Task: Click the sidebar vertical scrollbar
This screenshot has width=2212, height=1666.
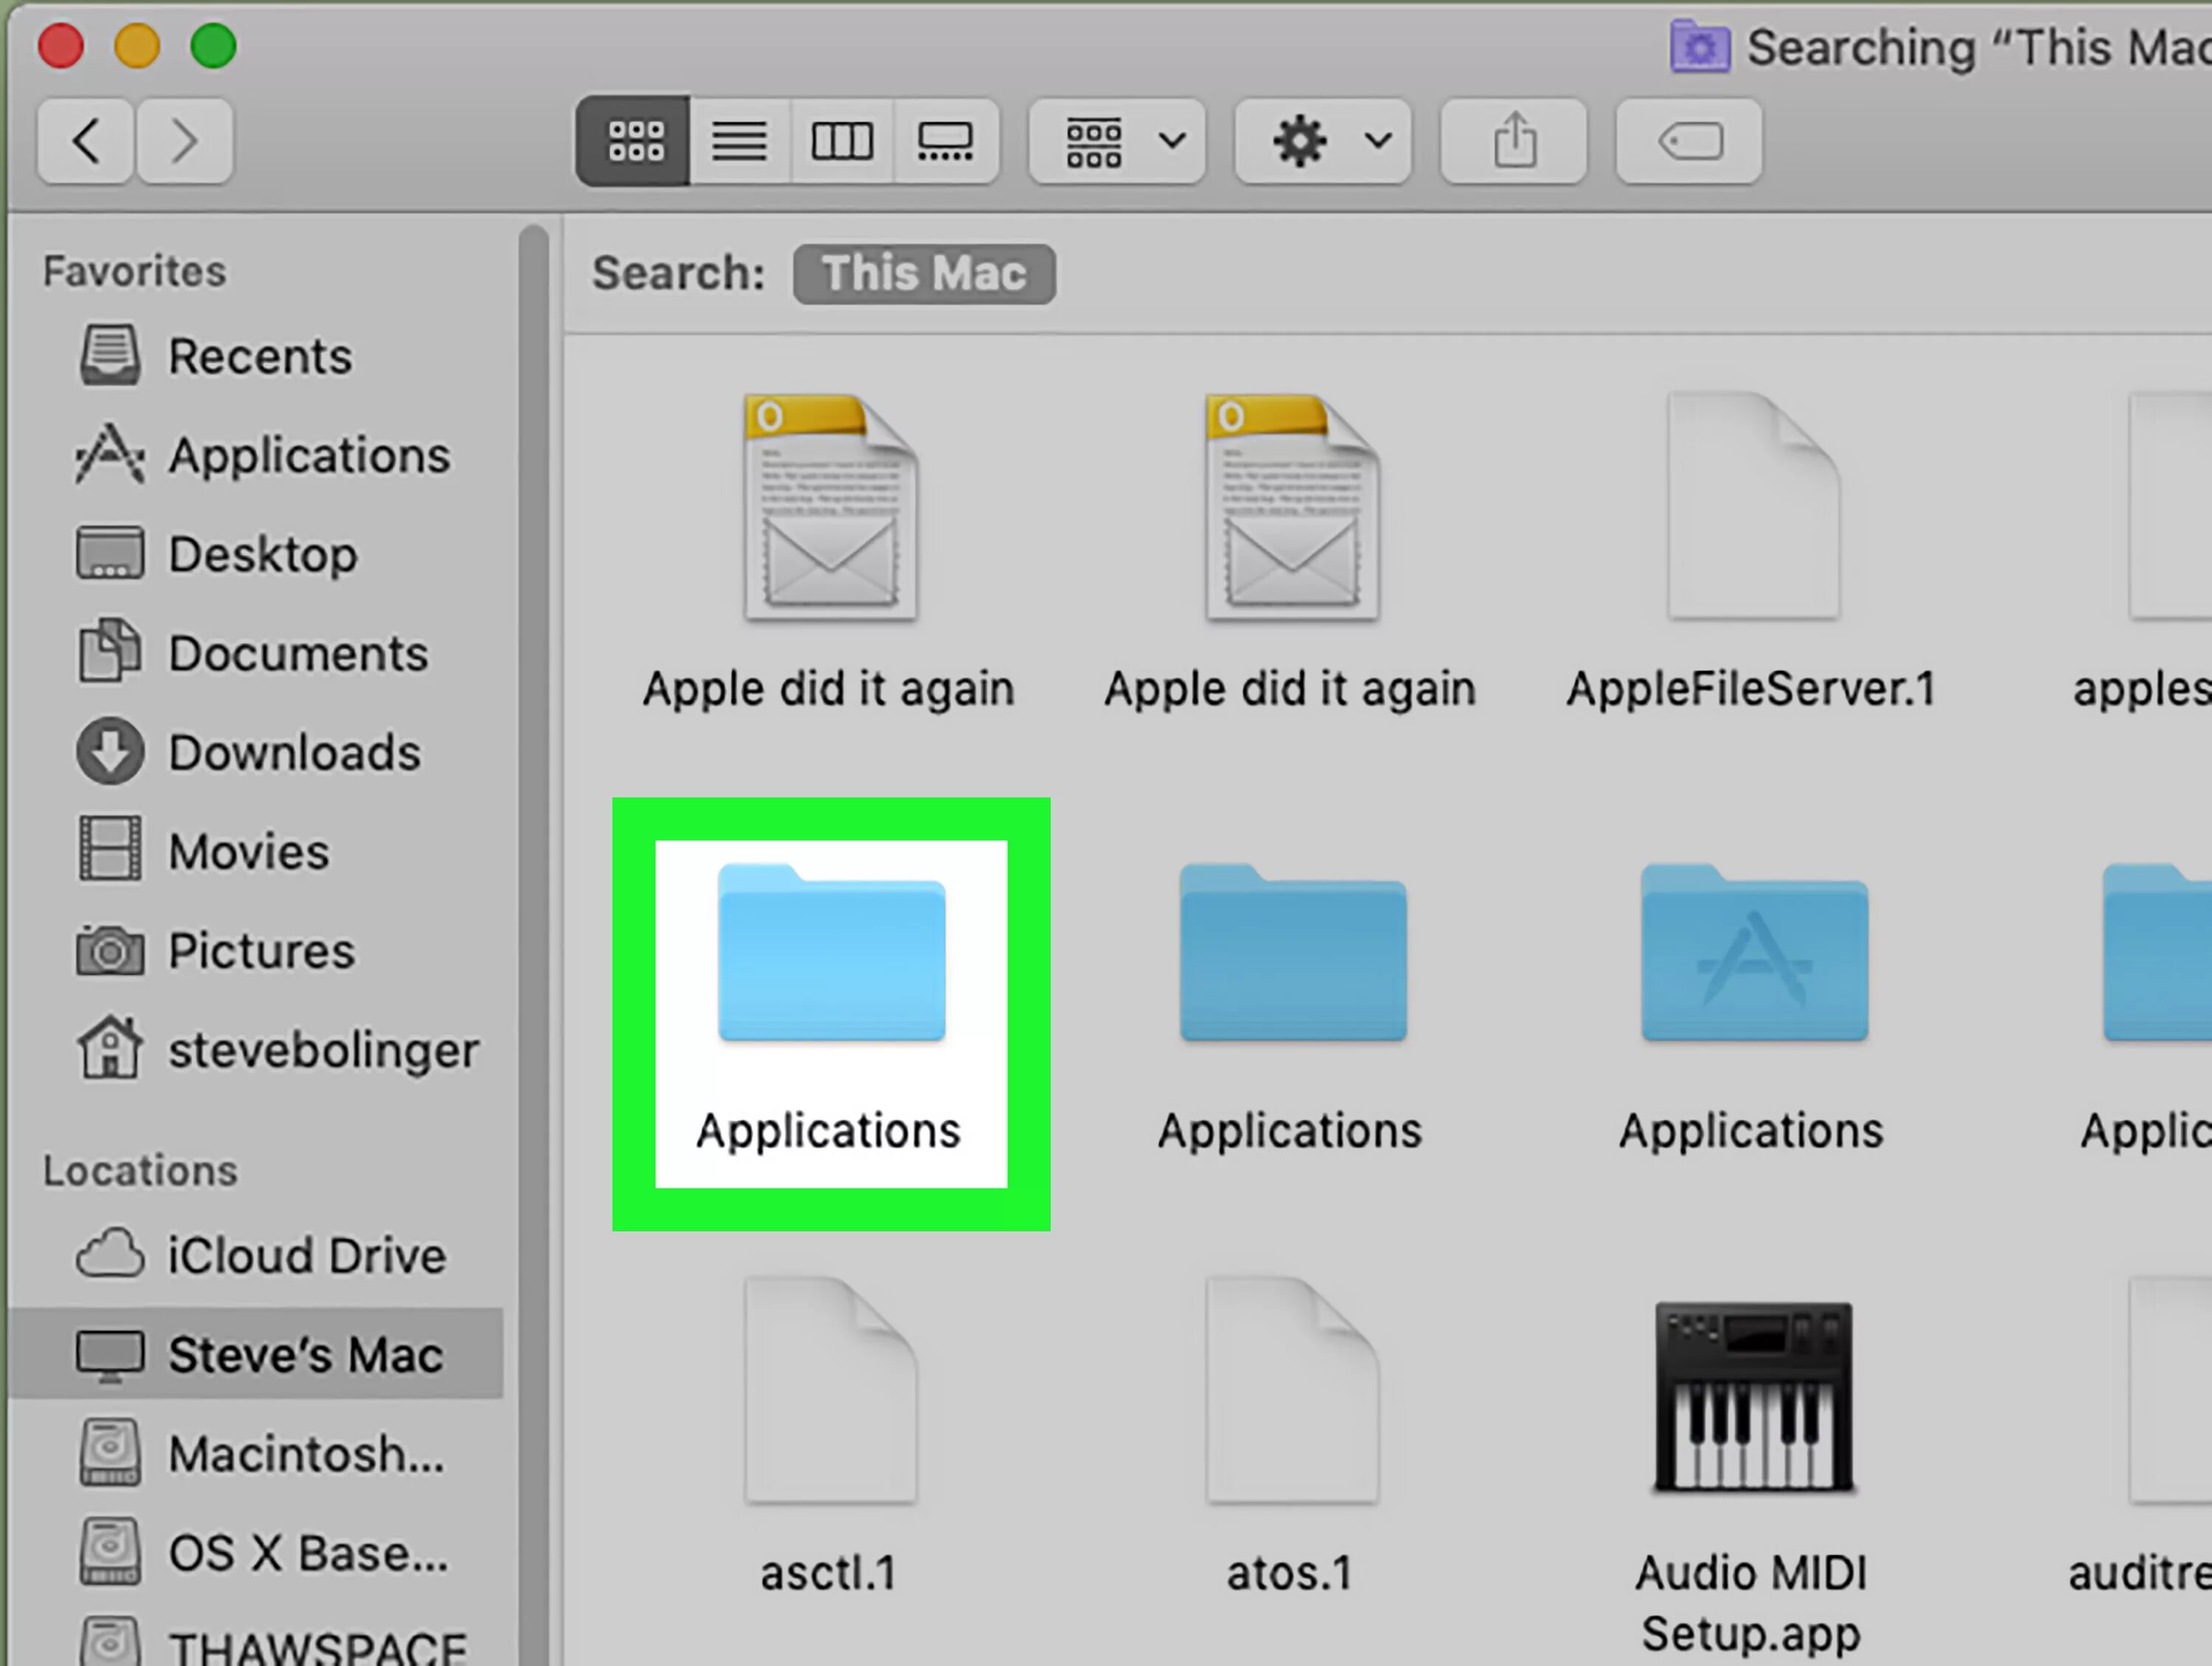Action: point(534,944)
